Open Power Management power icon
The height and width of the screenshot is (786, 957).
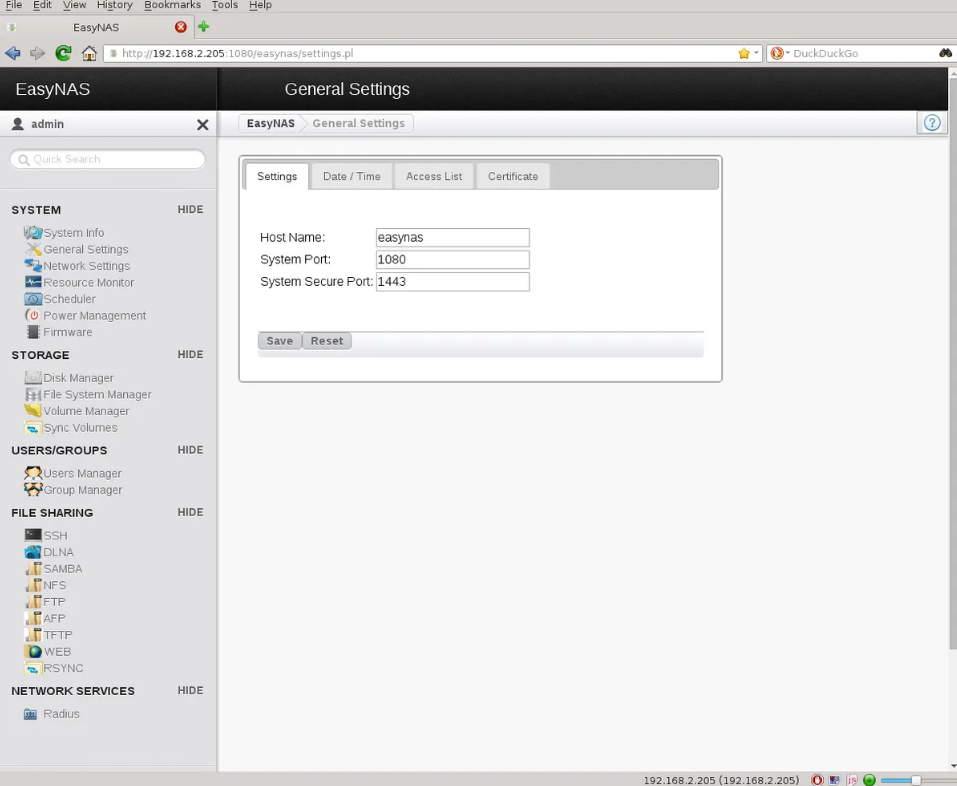coord(33,315)
